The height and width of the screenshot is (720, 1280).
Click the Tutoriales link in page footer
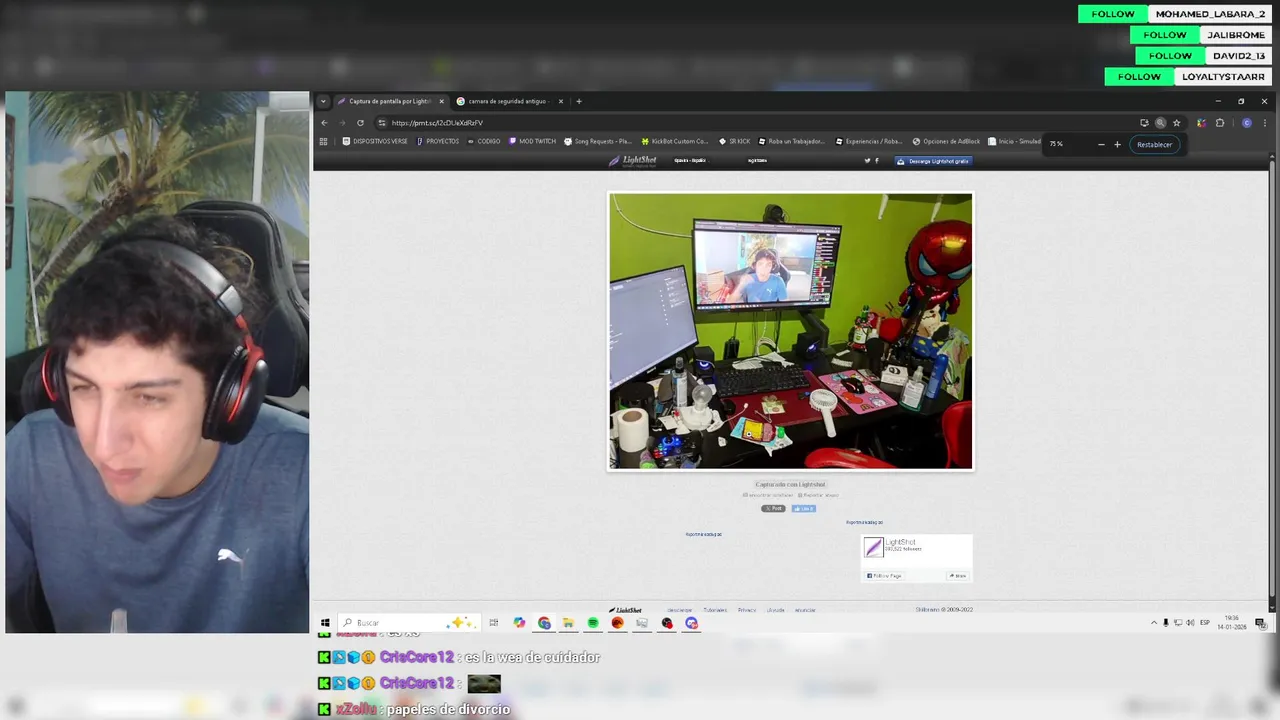(x=715, y=610)
